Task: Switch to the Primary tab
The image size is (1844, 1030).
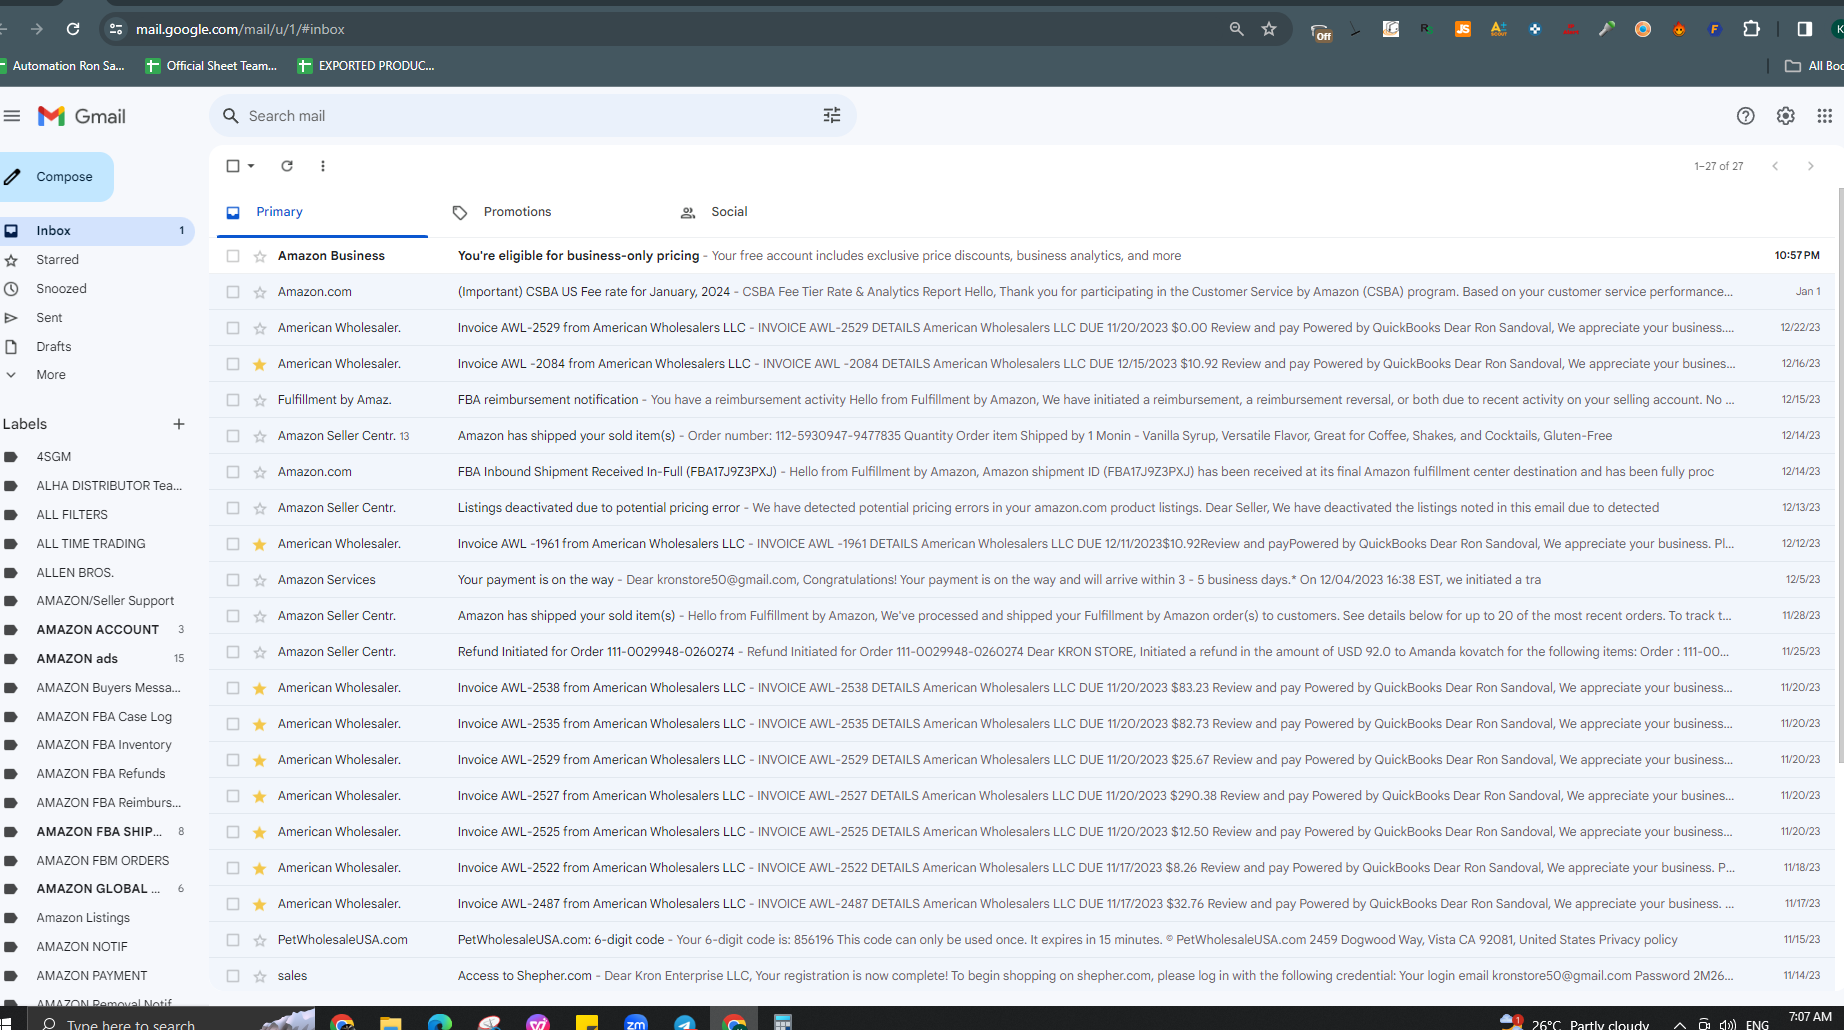Action: [x=322, y=212]
